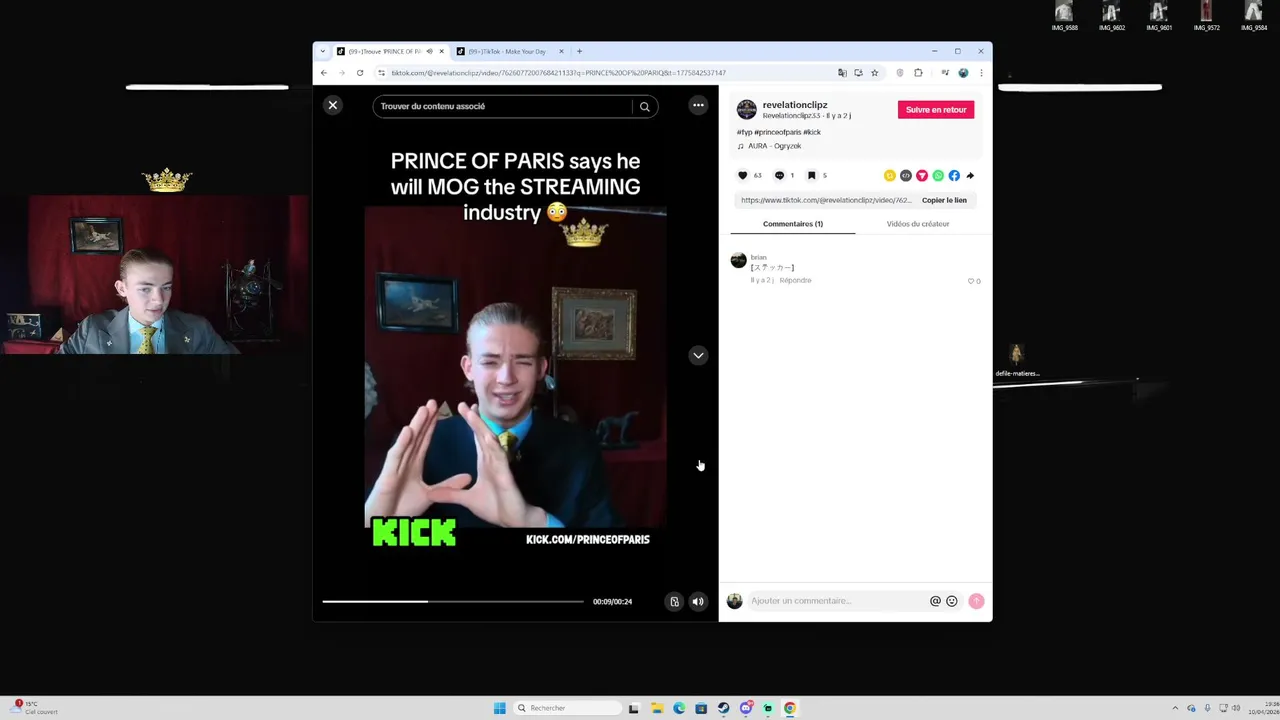Switch to the 'Commentaires (1)' tab
The width and height of the screenshot is (1280, 720).
tap(793, 224)
